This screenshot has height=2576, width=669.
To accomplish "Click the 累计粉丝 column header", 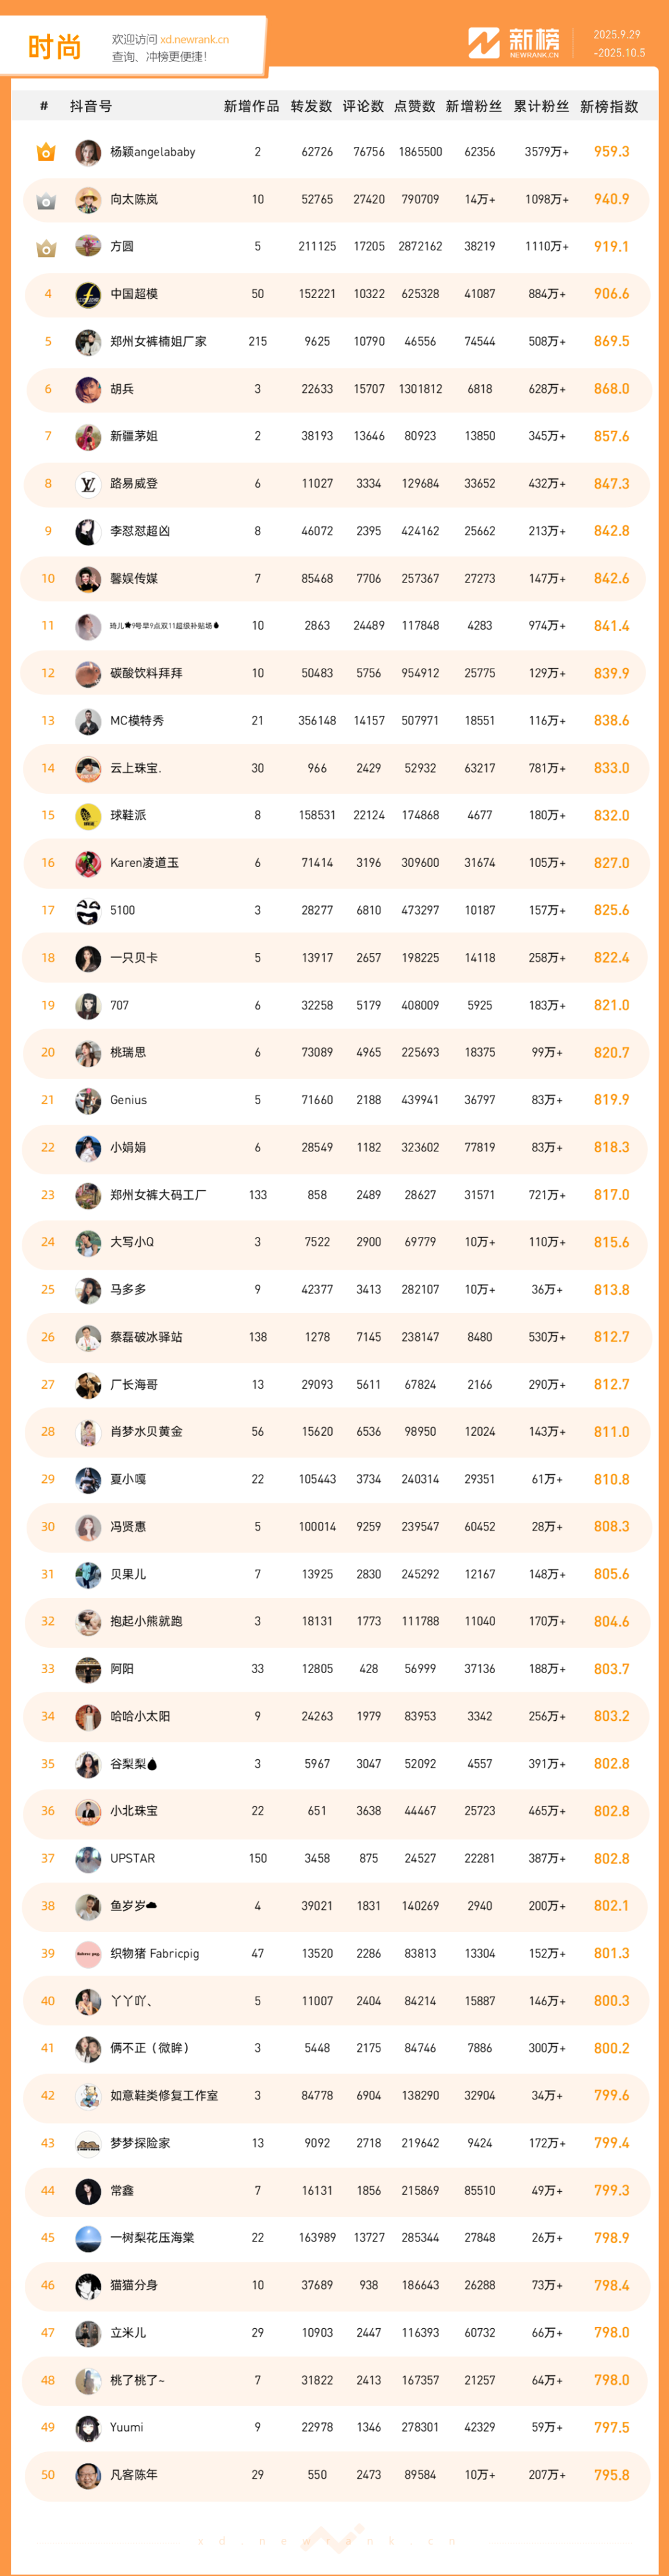I will point(541,106).
